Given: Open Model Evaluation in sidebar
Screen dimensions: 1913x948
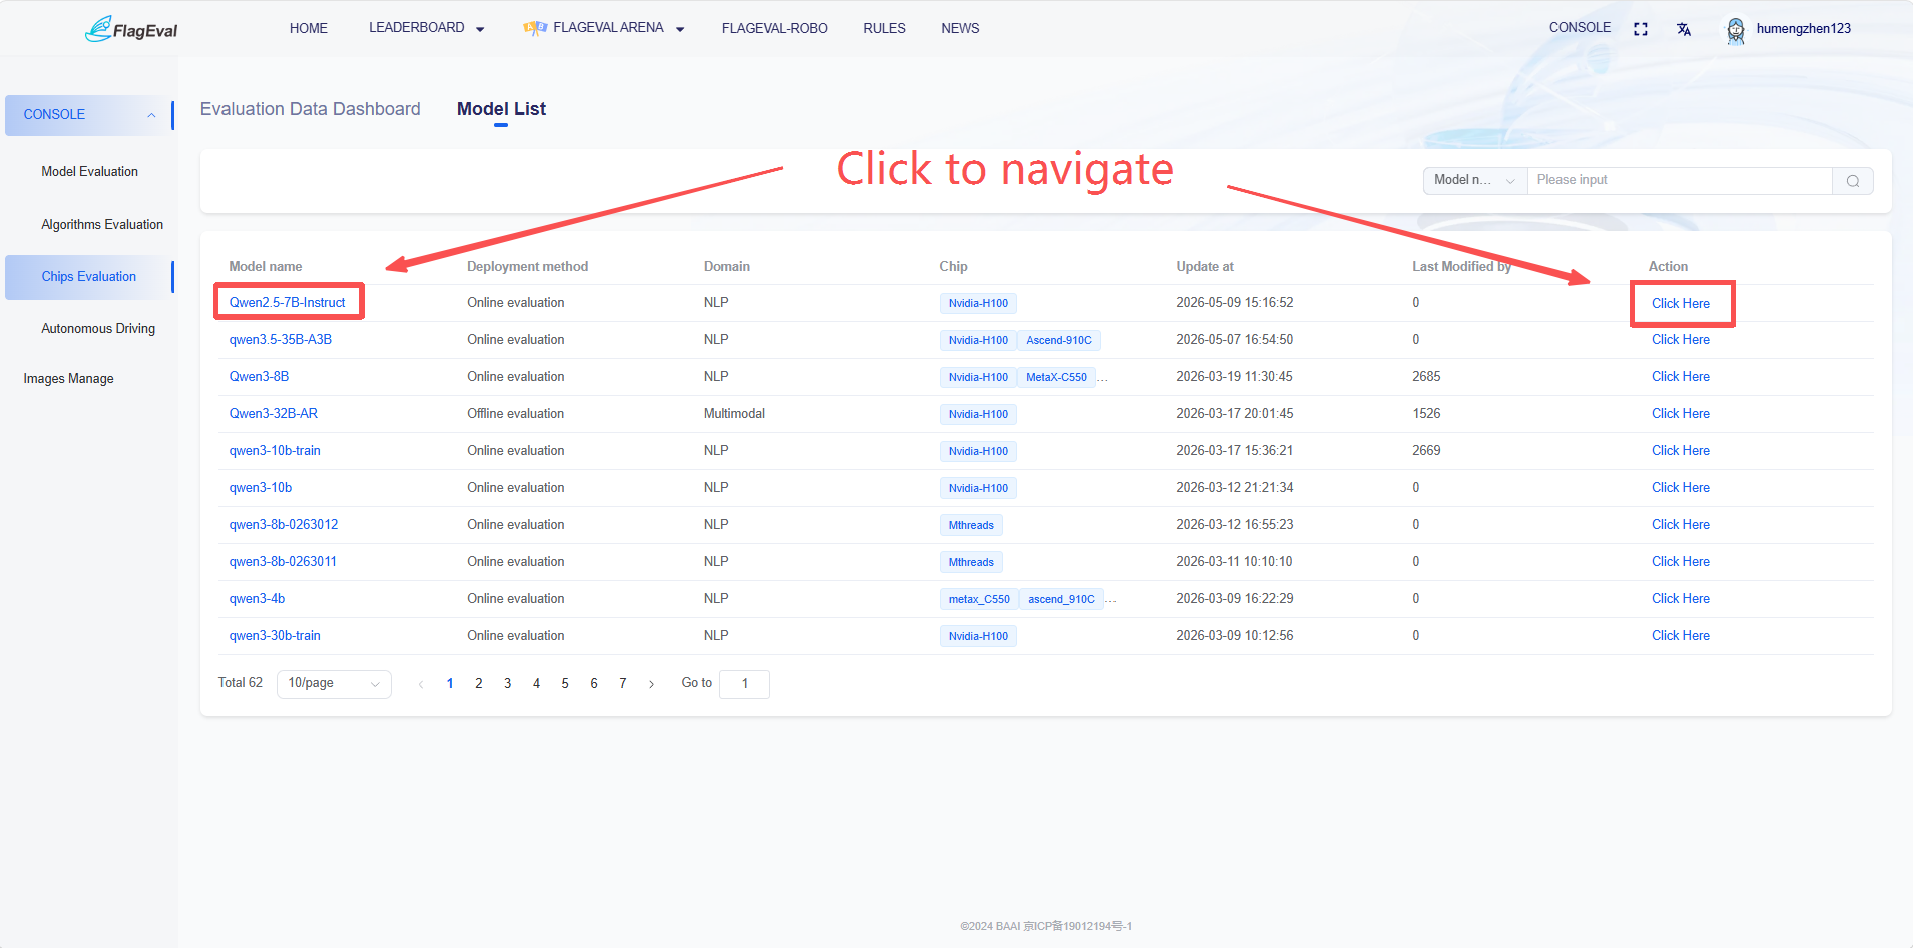Looking at the screenshot, I should point(90,172).
